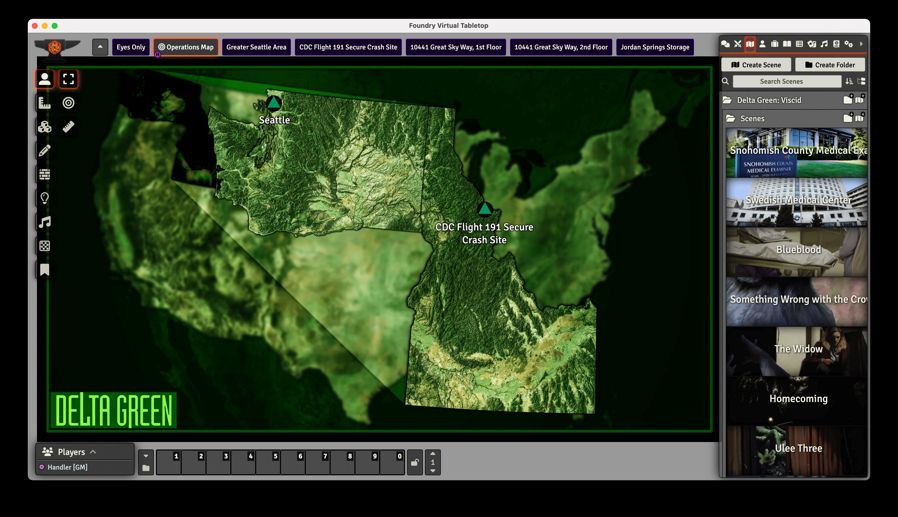Click the Create Folder button

[830, 65]
